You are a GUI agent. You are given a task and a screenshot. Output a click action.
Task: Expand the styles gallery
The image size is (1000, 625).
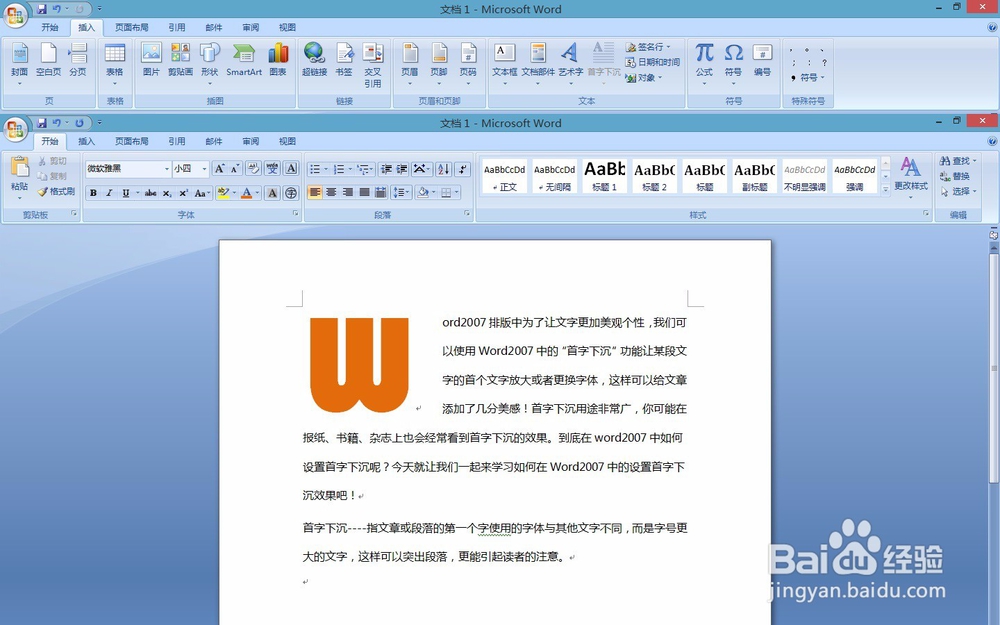coord(885,189)
